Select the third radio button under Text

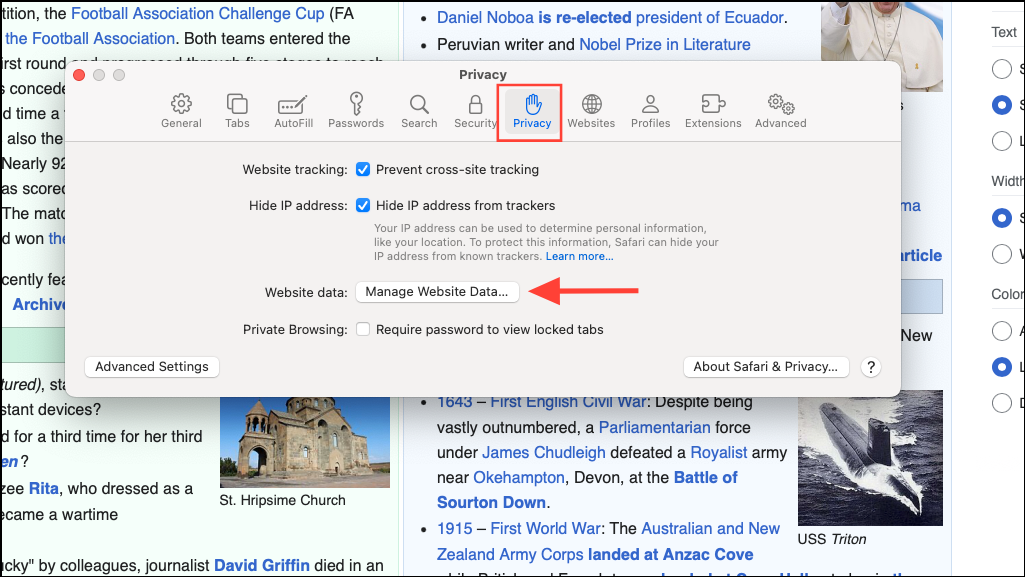(x=1001, y=140)
